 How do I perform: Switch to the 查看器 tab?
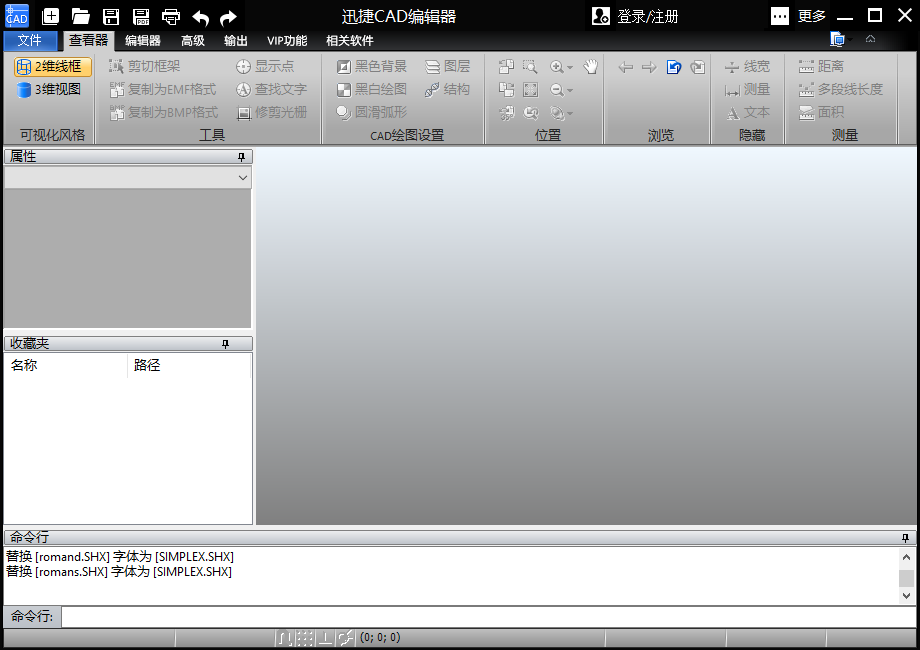point(89,40)
